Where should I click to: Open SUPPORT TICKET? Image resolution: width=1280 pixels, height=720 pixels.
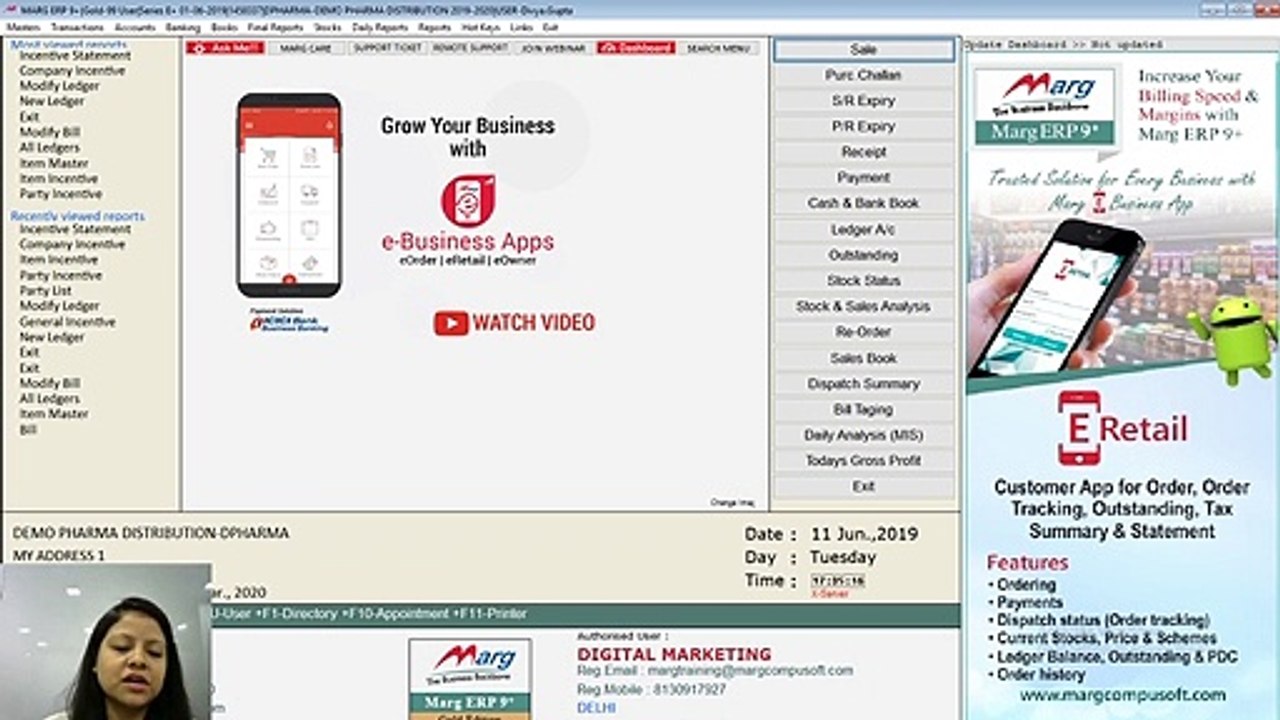coord(387,48)
